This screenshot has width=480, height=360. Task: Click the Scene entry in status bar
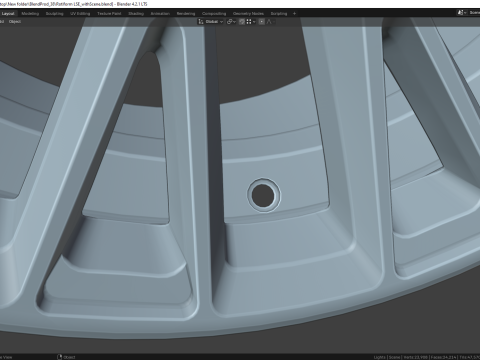click(394, 357)
